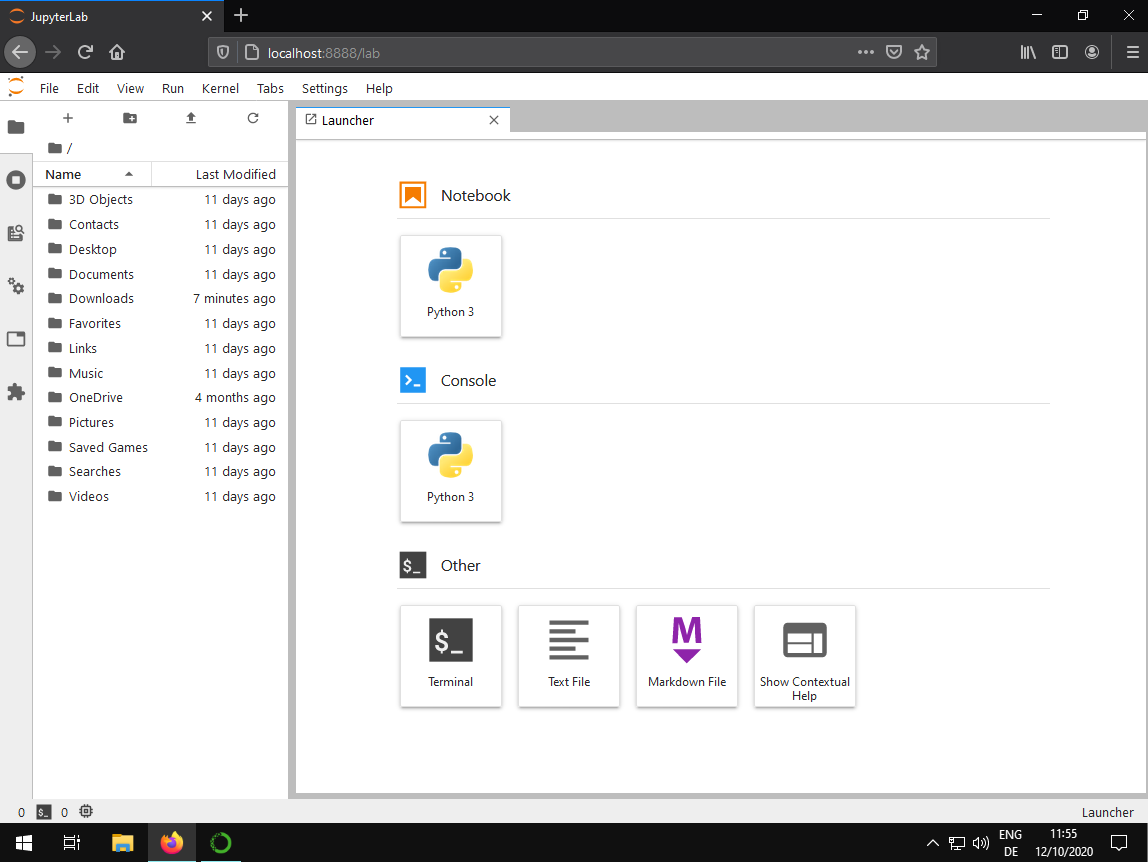Open the Running Terminals and Kernels sidebar panel

[x=16, y=180]
